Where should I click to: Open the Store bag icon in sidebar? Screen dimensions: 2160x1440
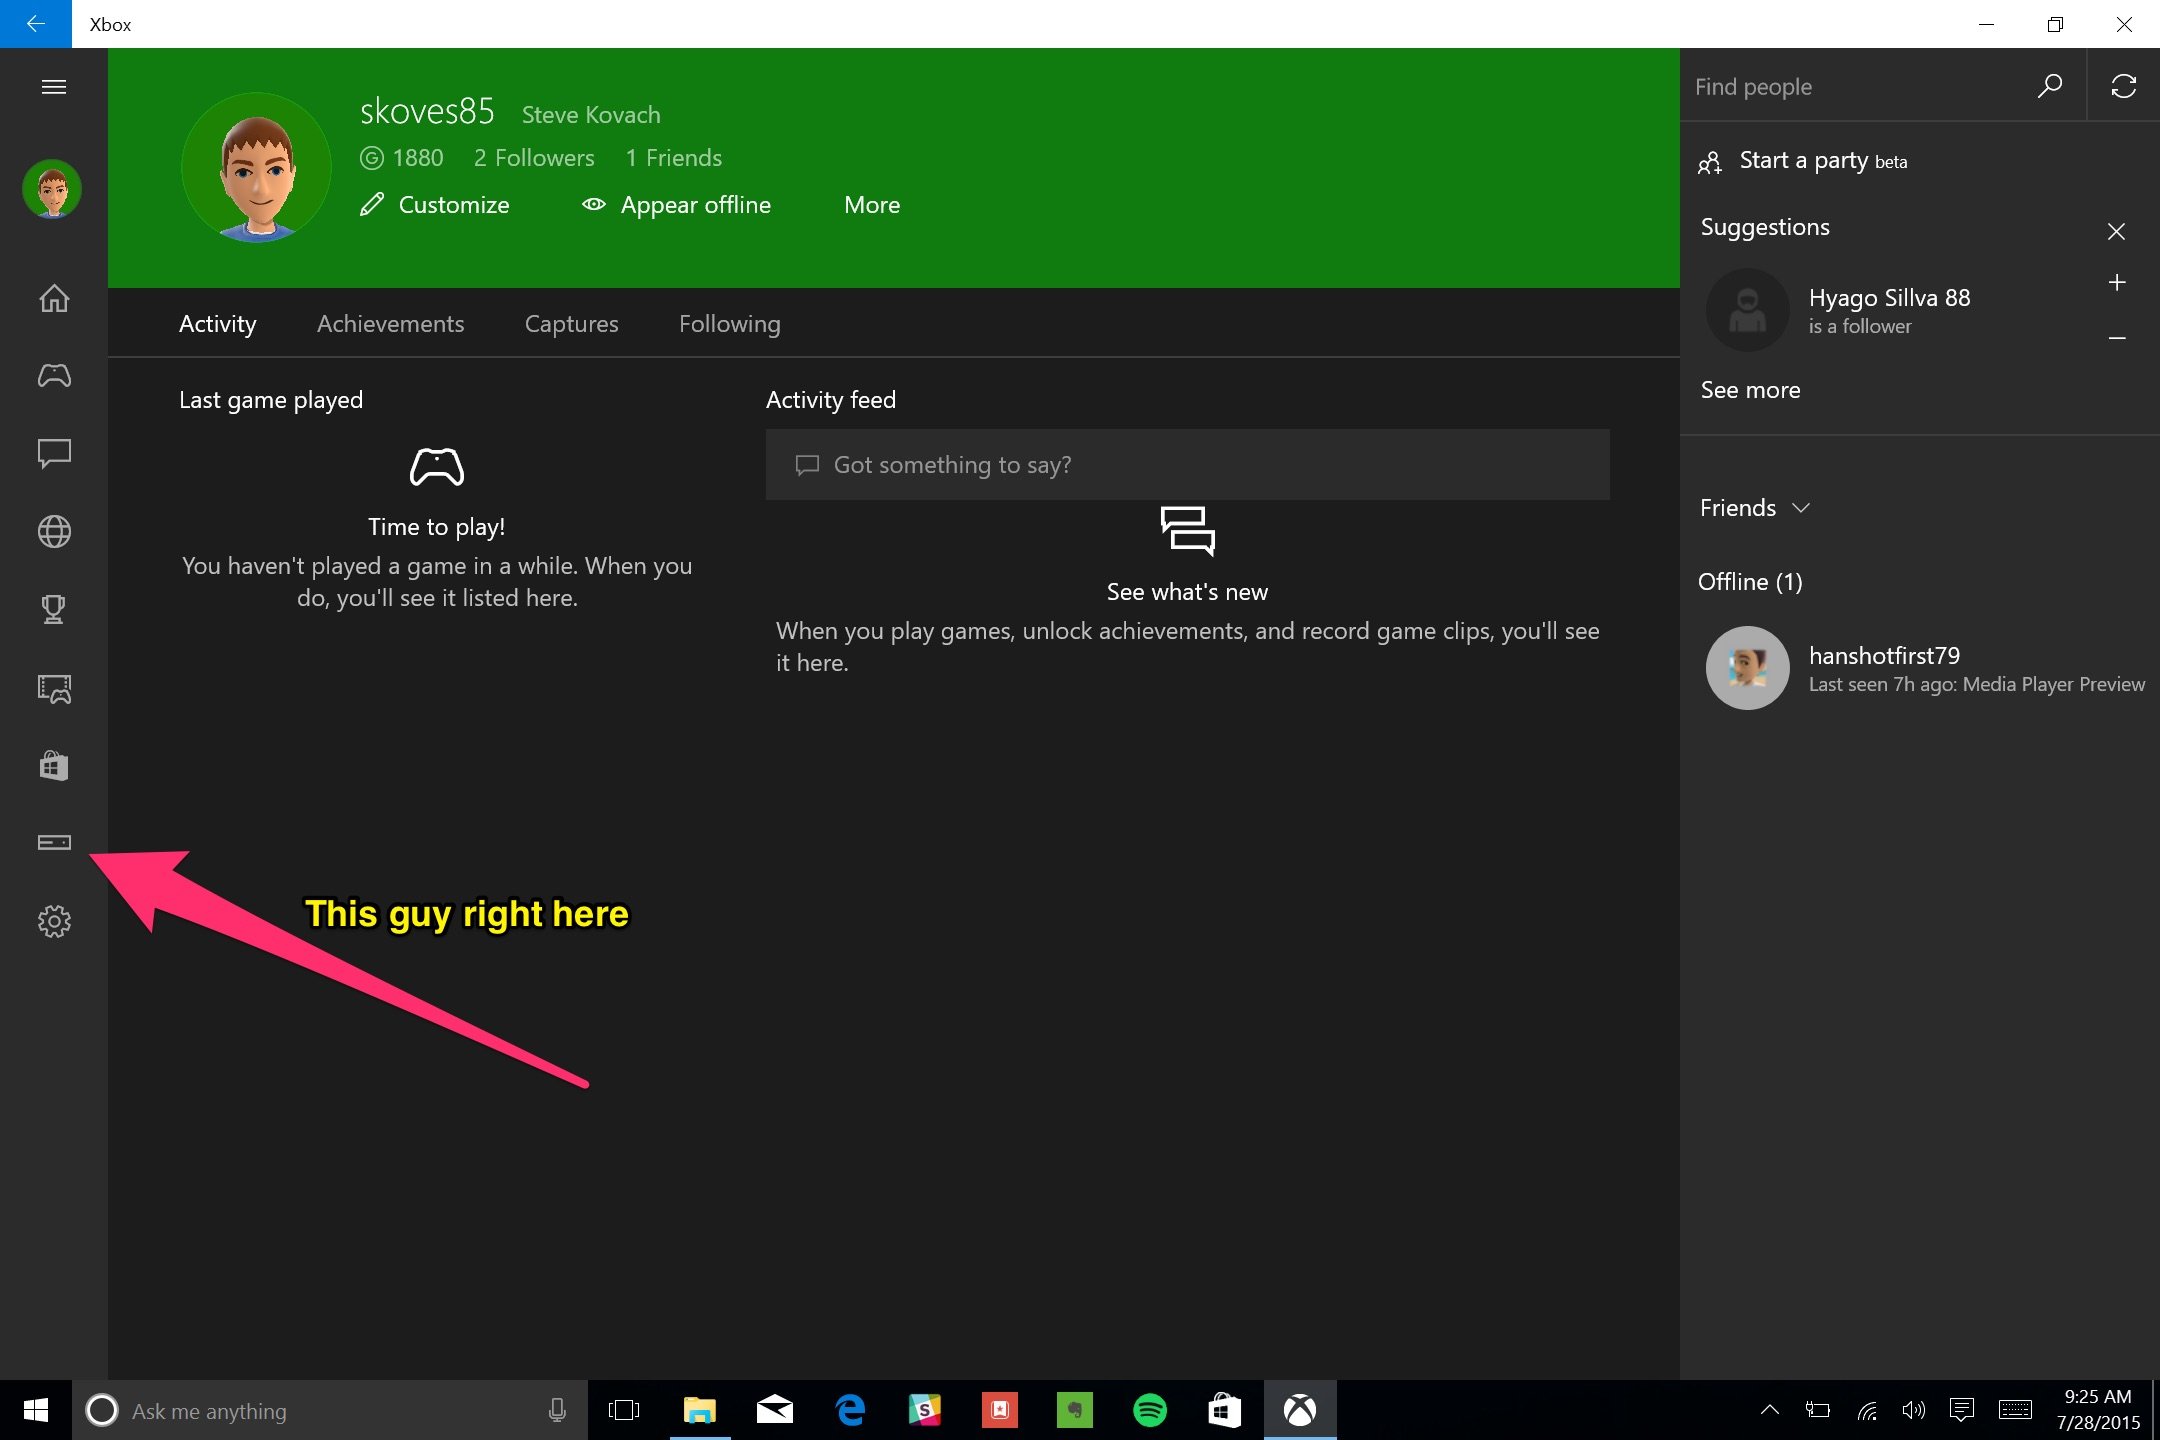(54, 766)
